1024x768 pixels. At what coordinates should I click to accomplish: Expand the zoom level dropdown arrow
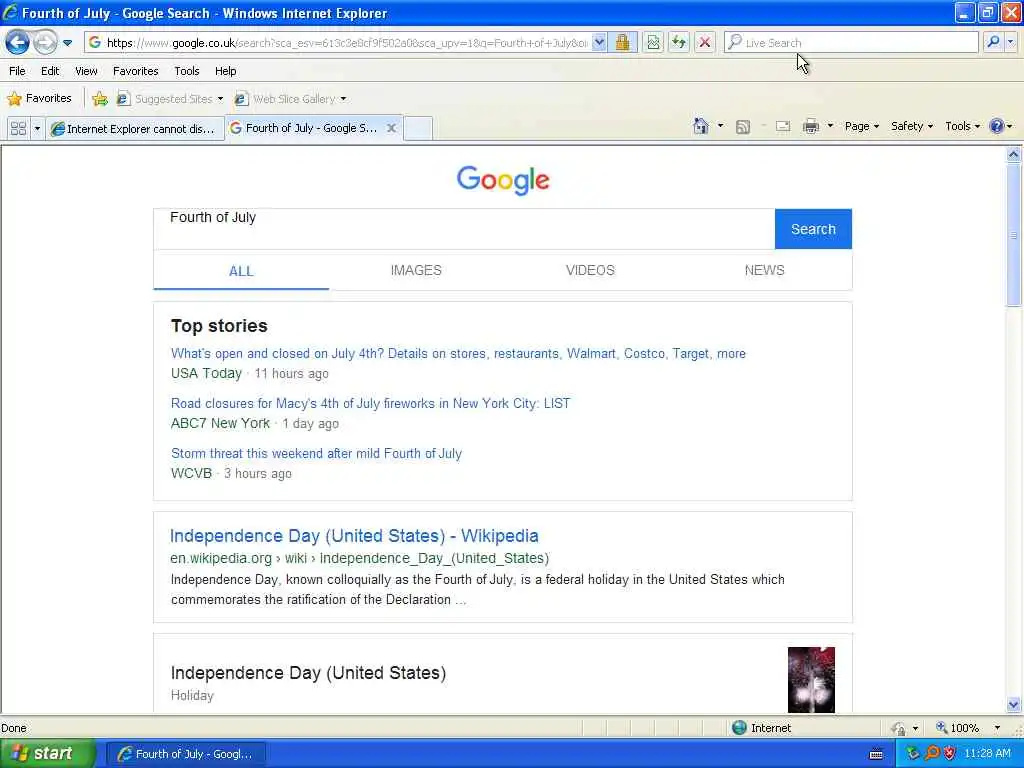[997, 728]
